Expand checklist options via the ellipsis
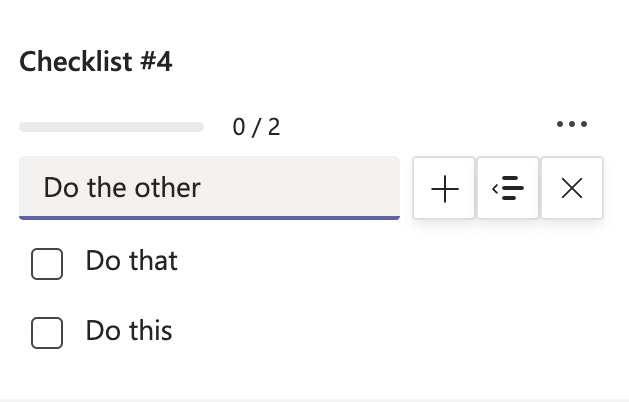The image size is (629, 402). coord(572,125)
